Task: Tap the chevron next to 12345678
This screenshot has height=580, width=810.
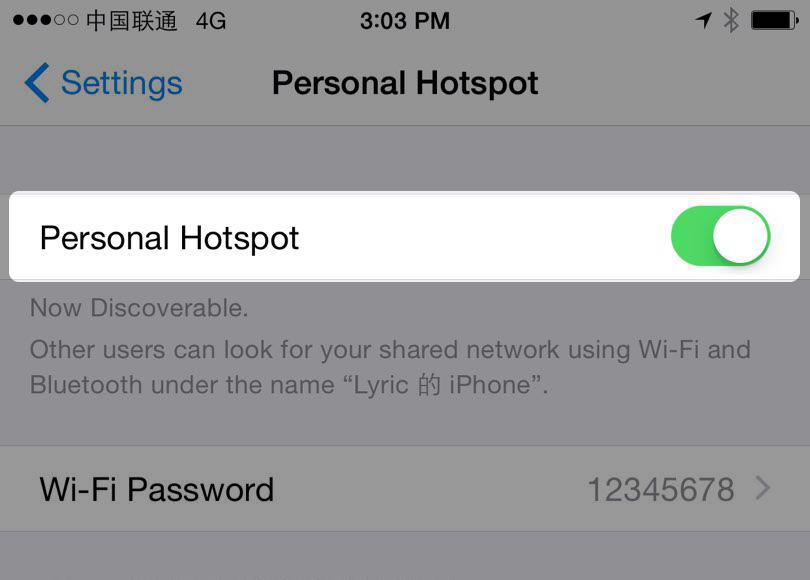Action: [x=762, y=488]
